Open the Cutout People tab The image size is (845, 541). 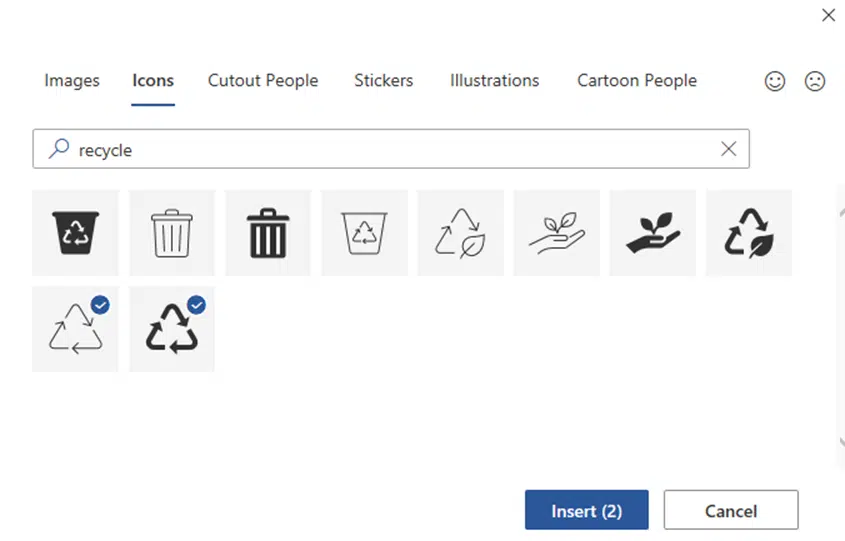tap(263, 80)
